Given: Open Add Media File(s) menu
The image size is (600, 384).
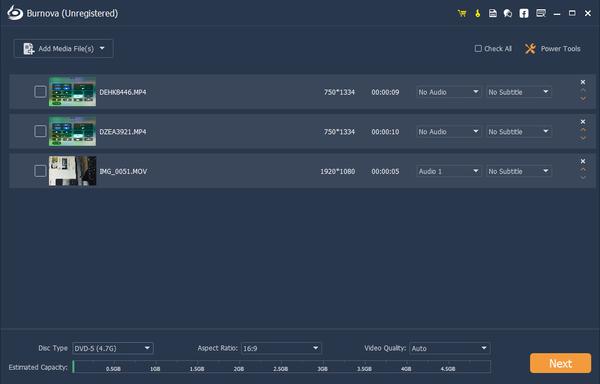Looking at the screenshot, I should (64, 49).
